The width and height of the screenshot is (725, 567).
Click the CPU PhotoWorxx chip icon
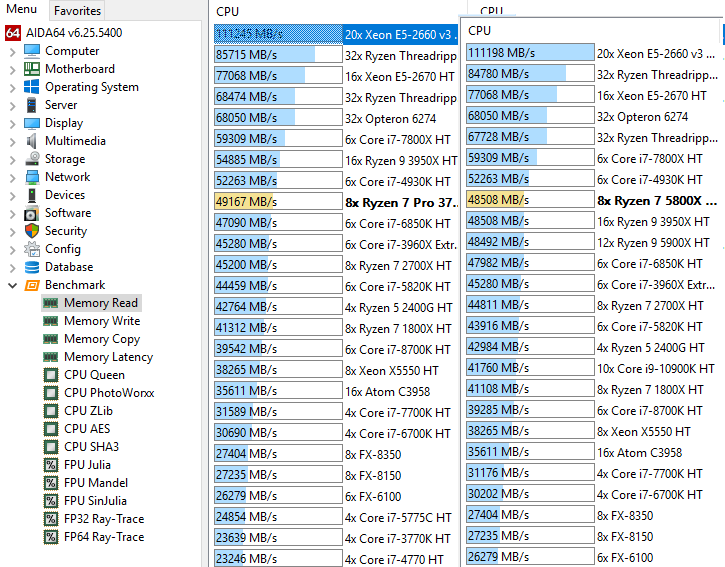pyautogui.click(x=51, y=393)
